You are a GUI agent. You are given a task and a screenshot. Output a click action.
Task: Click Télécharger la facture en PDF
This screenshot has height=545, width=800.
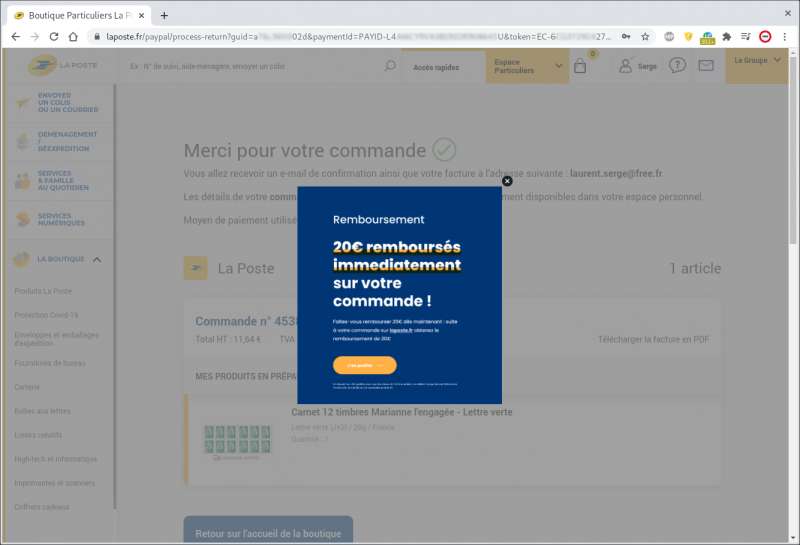point(654,339)
